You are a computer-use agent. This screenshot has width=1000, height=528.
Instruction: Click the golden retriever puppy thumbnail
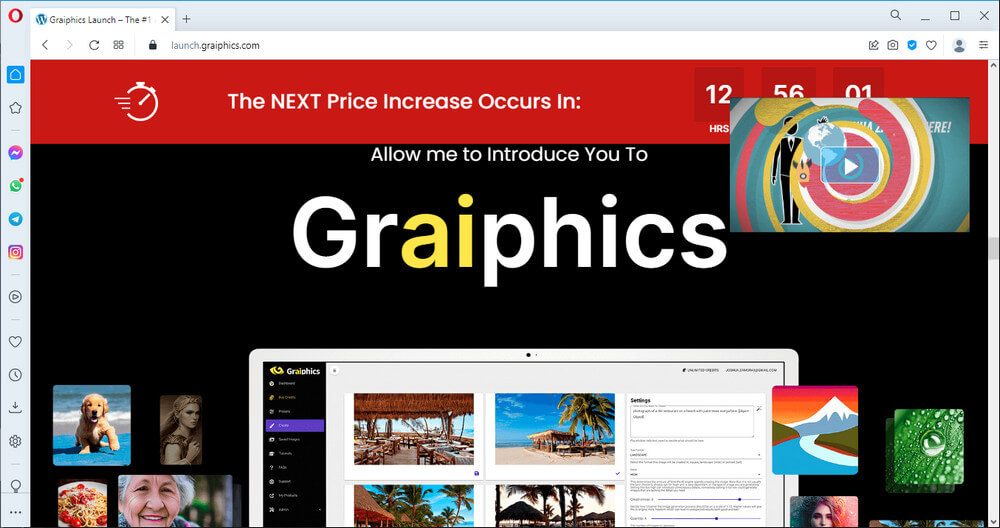pyautogui.click(x=92, y=425)
